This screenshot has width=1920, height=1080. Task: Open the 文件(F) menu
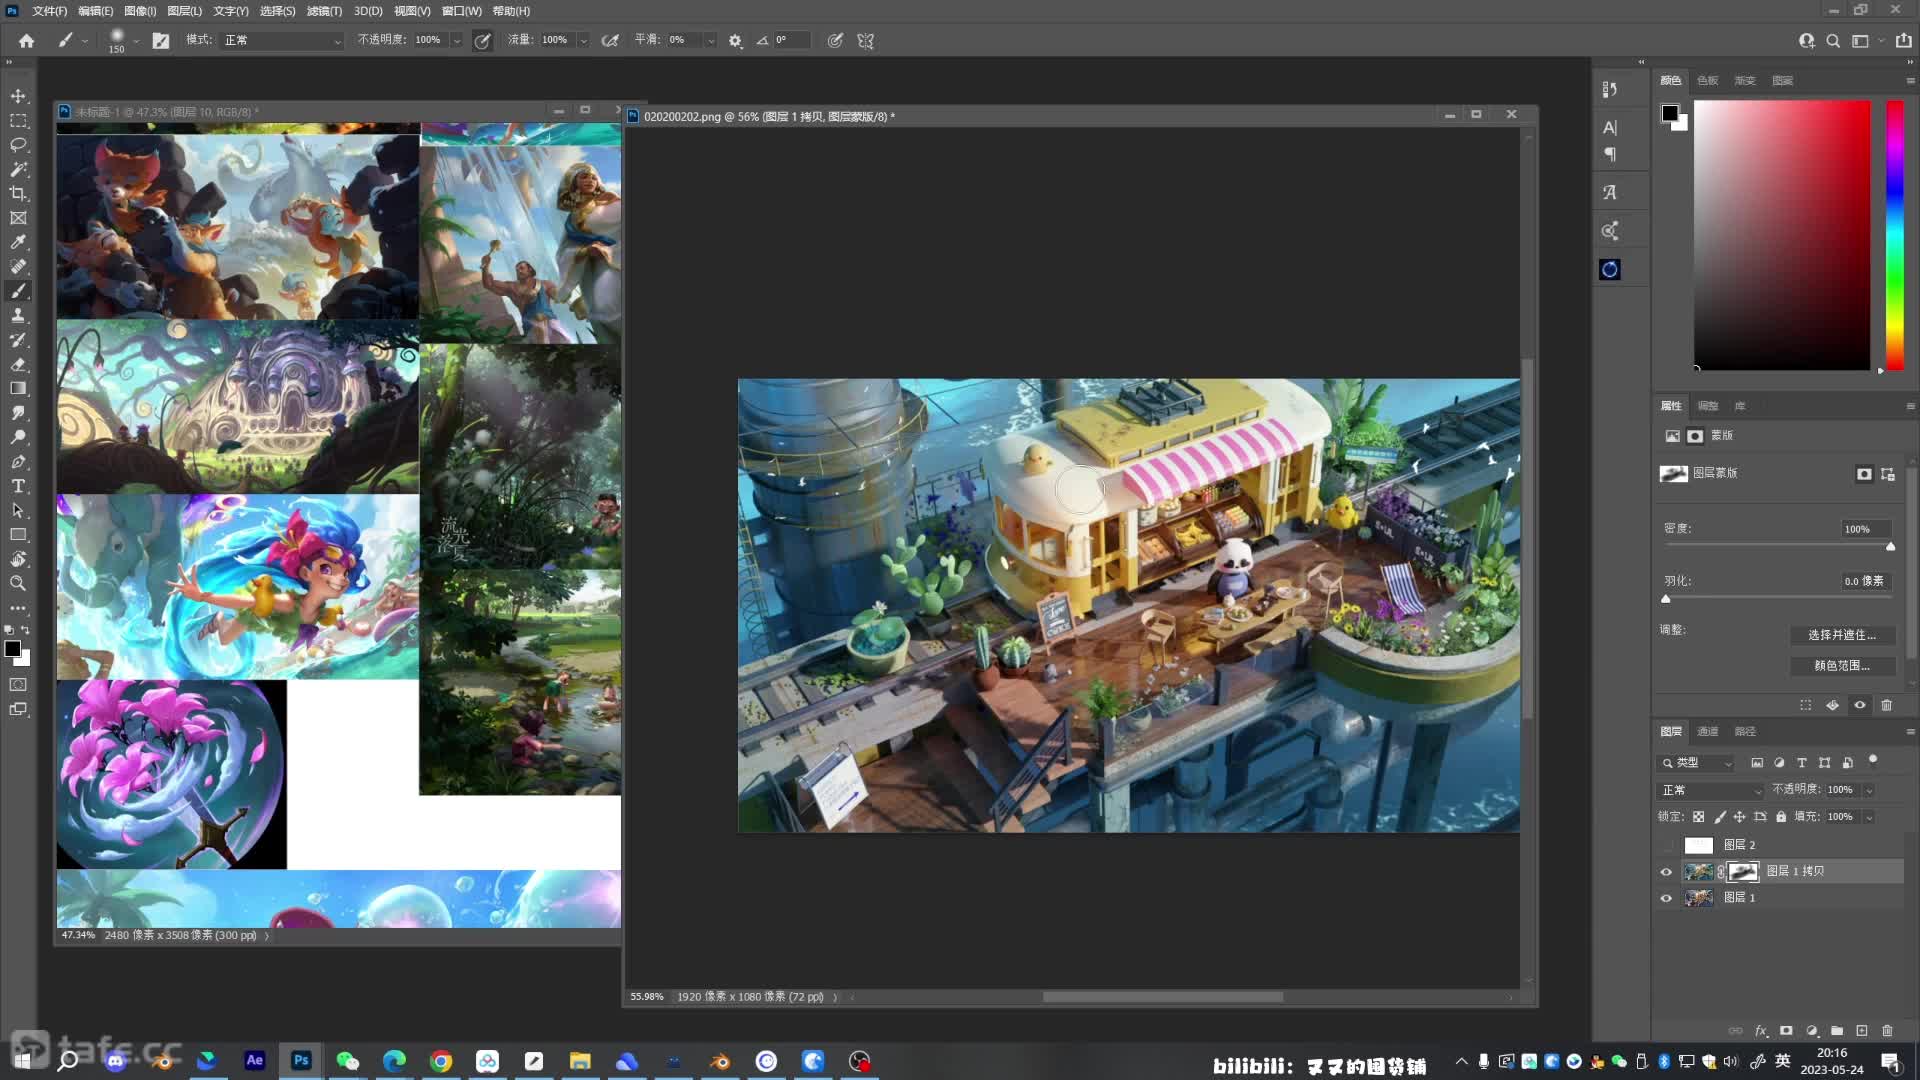coord(50,11)
